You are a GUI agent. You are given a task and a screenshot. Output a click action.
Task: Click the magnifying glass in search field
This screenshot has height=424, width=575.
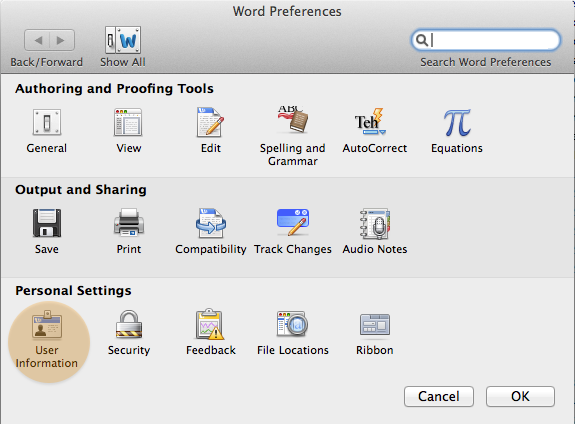coord(422,40)
